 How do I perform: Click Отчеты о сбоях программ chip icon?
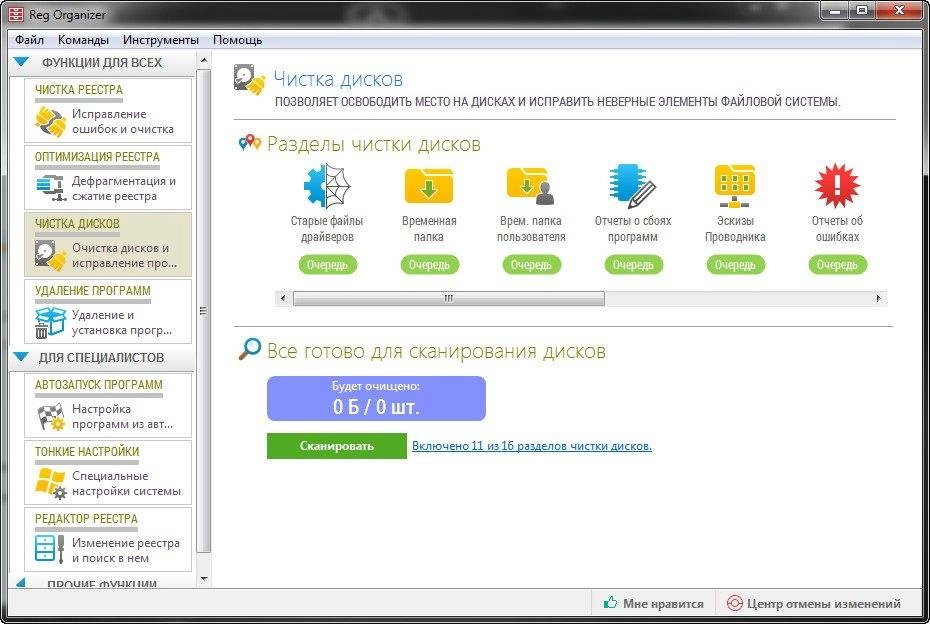[632, 186]
